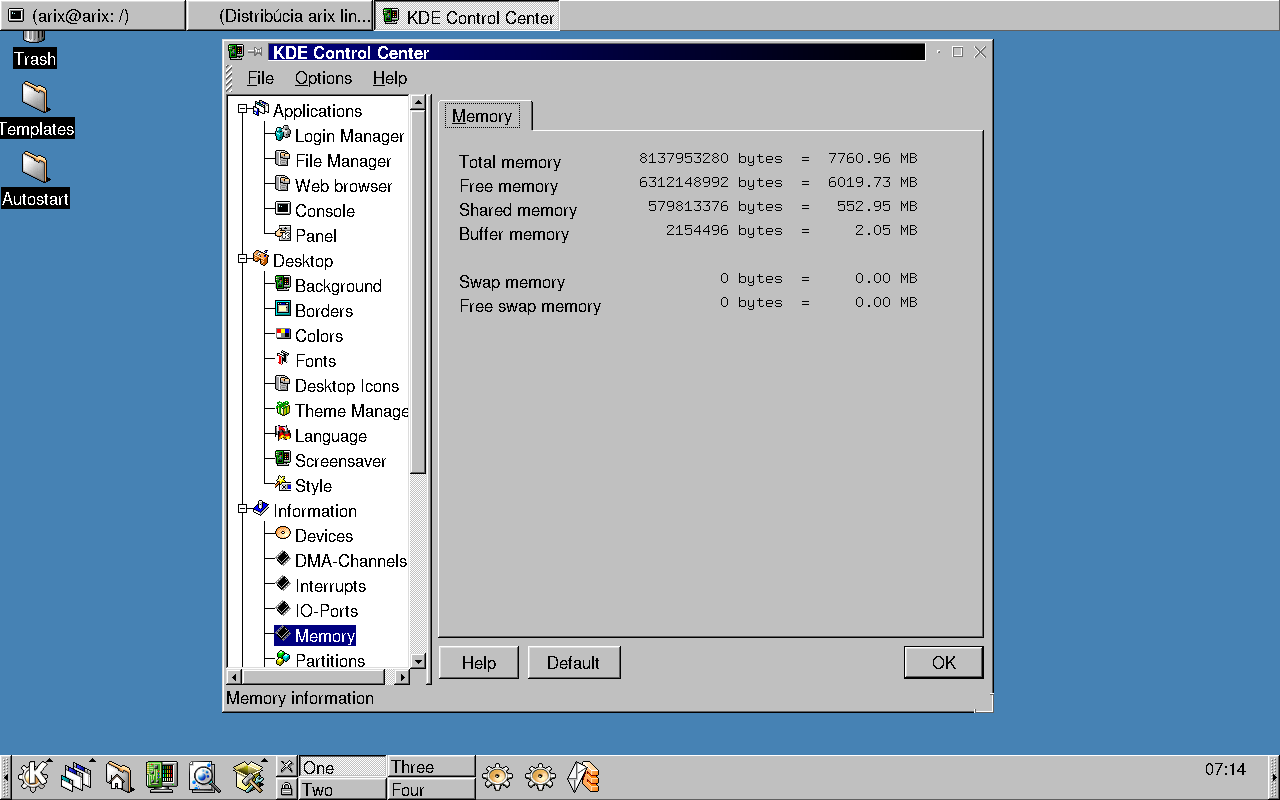Click the lock screen padlock icon
This screenshot has width=1280, height=800.
[x=286, y=789]
